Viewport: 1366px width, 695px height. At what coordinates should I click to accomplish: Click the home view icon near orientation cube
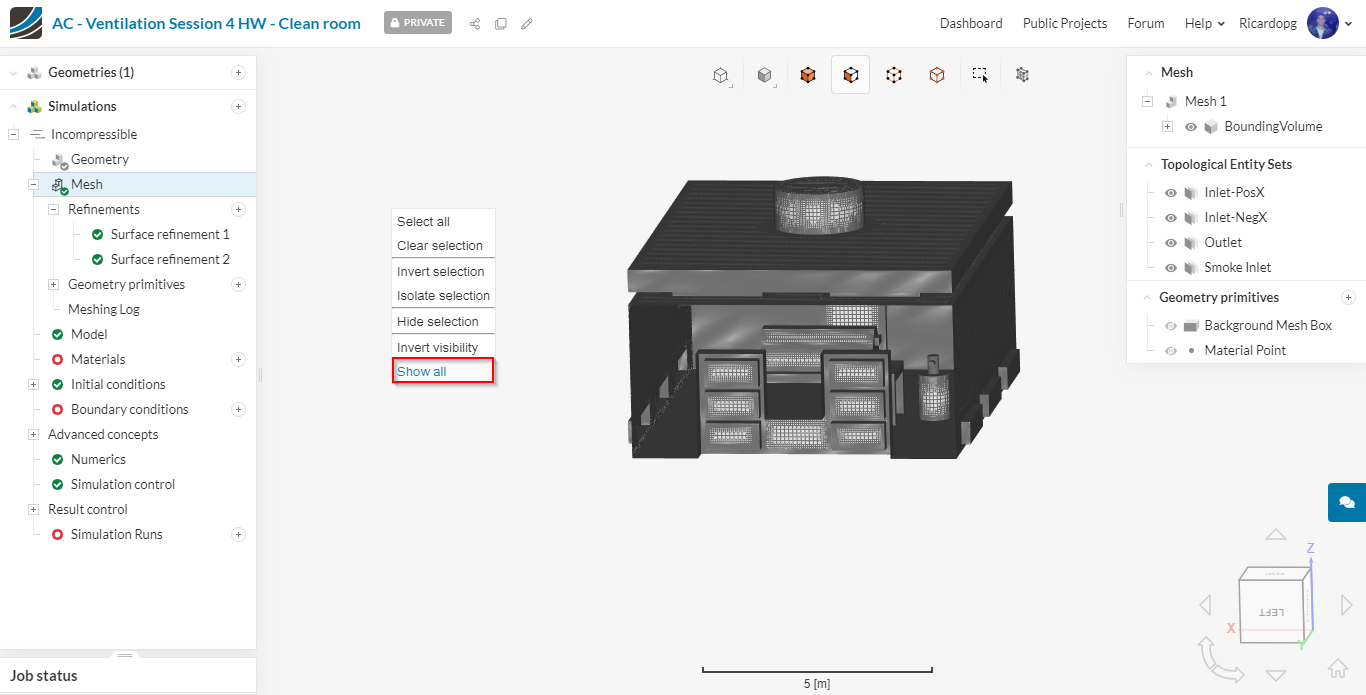(x=1337, y=668)
